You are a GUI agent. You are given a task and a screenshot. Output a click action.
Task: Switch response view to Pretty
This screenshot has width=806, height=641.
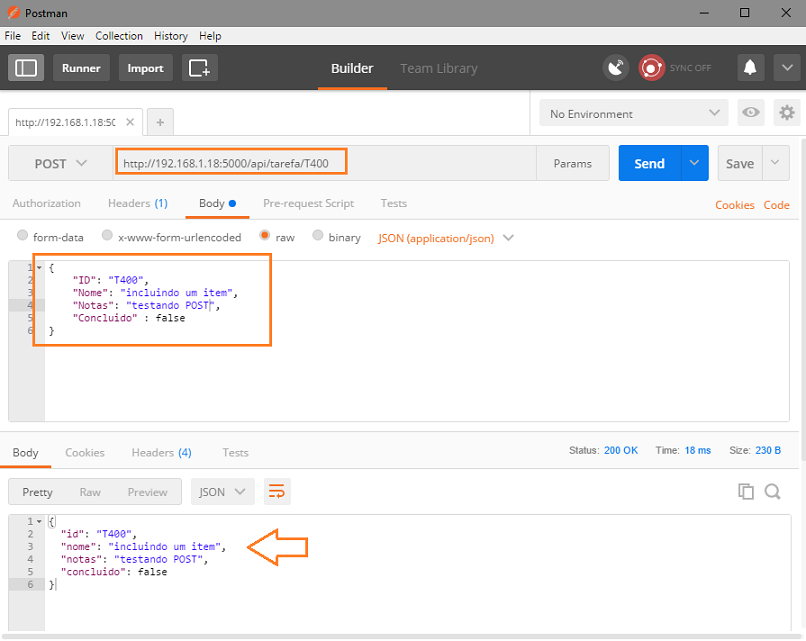pyautogui.click(x=38, y=492)
